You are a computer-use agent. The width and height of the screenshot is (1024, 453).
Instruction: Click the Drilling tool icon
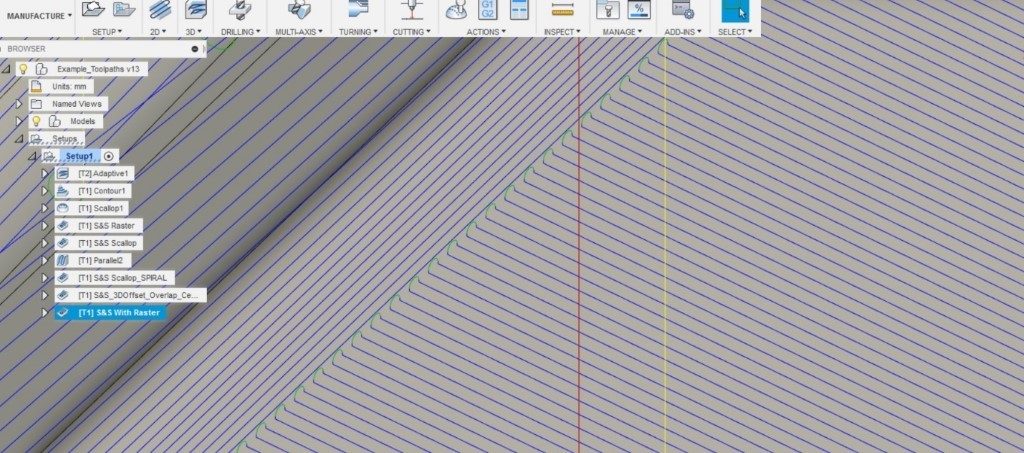click(x=241, y=9)
